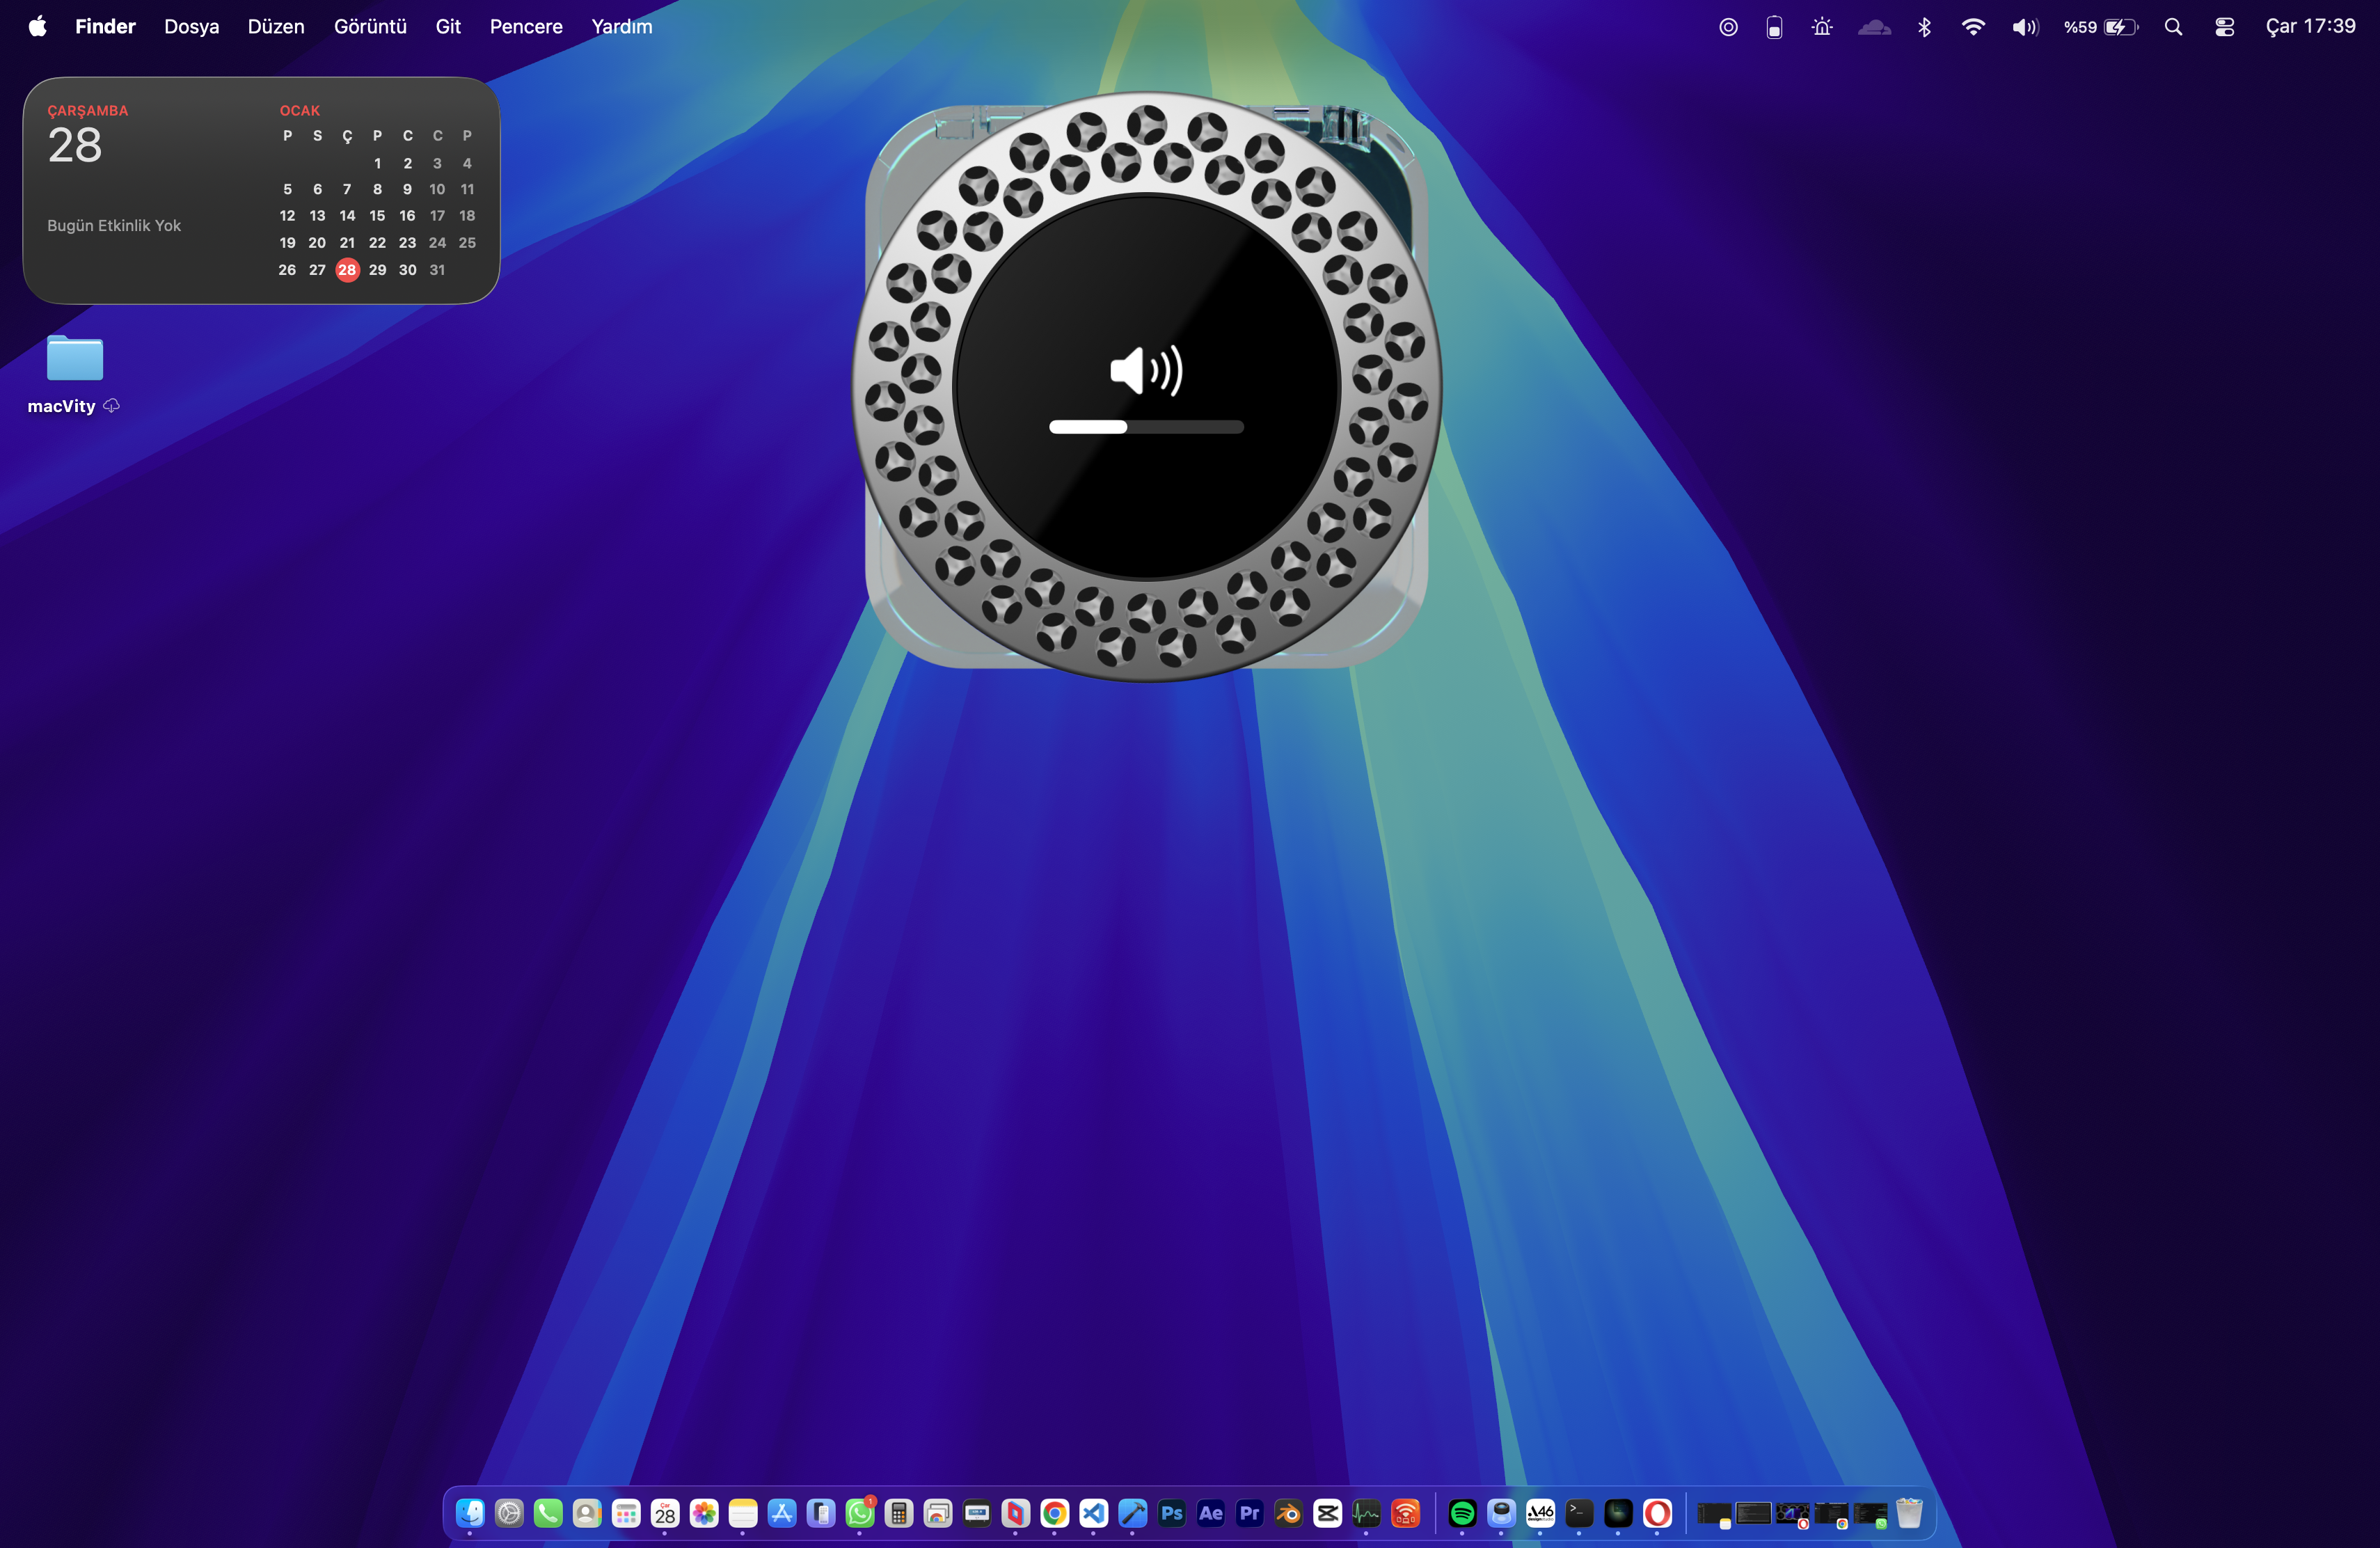
Task: Open the Bluetooth status menu
Action: (1924, 26)
